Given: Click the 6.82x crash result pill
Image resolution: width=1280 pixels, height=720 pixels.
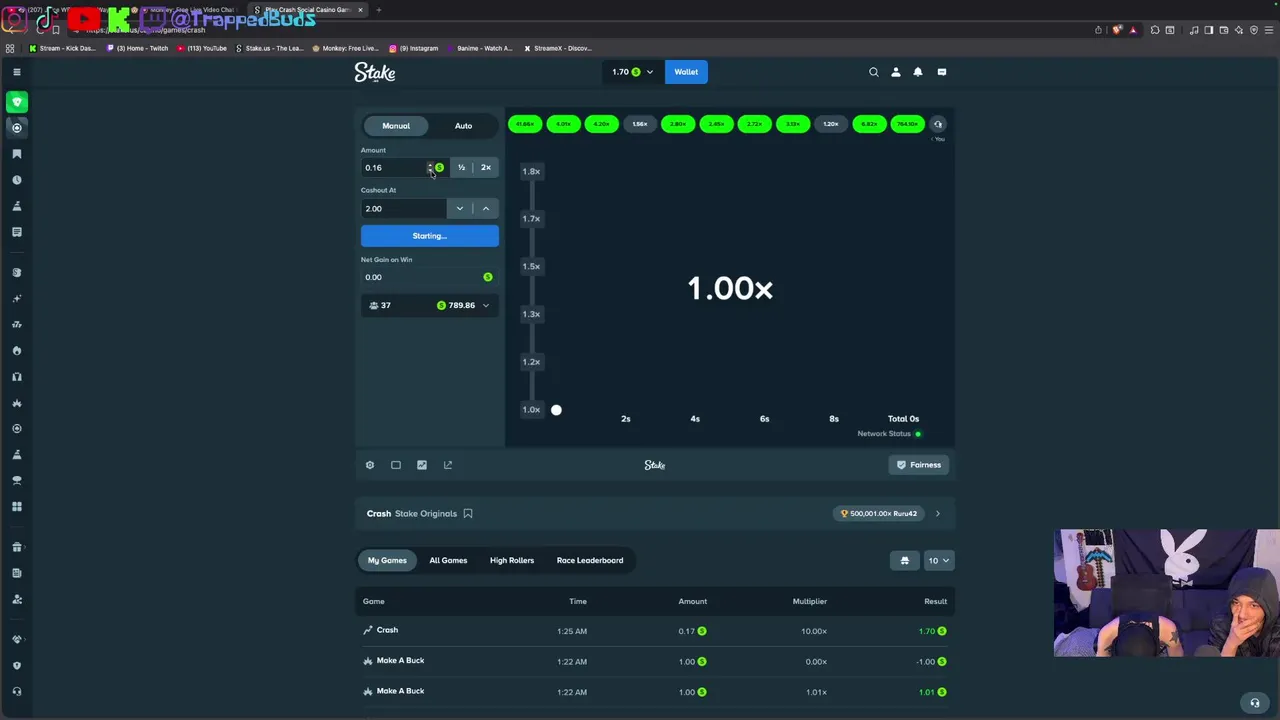Looking at the screenshot, I should tap(869, 124).
